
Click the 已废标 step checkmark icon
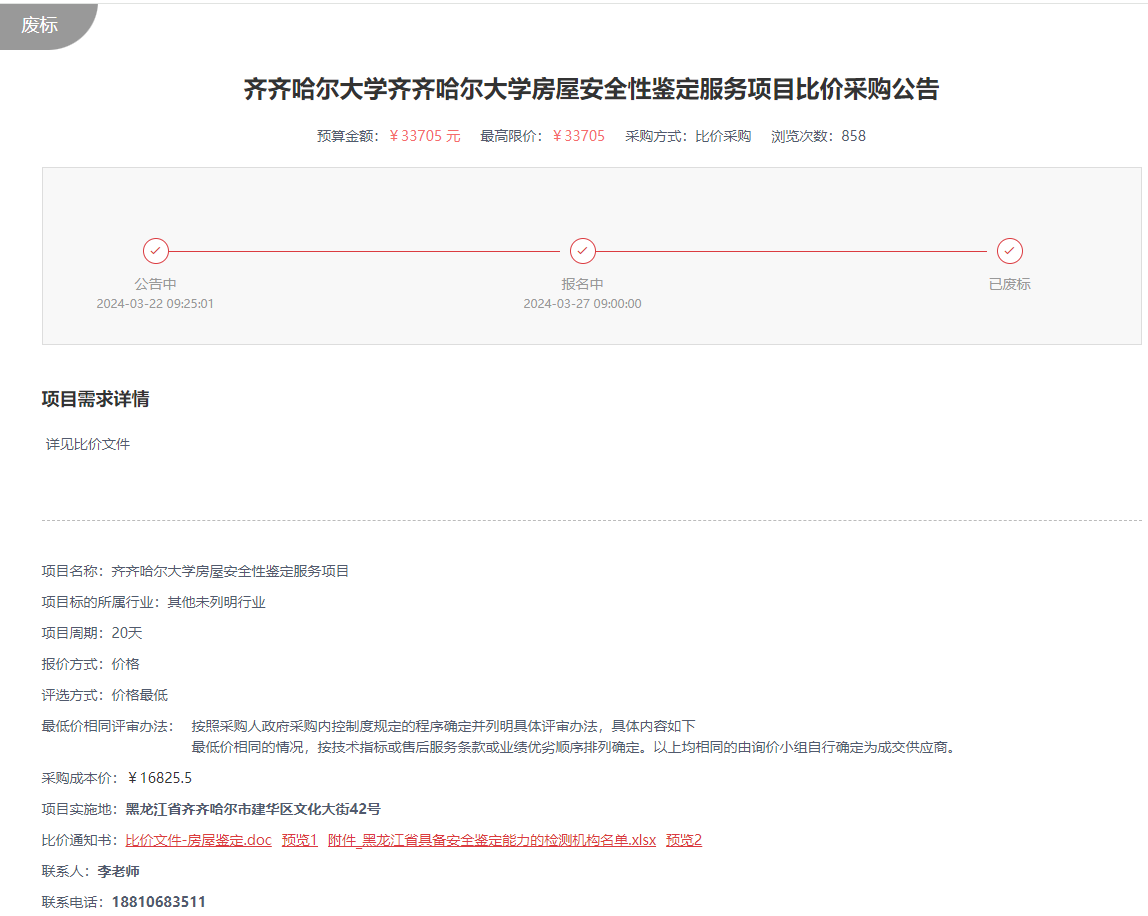(x=1010, y=251)
